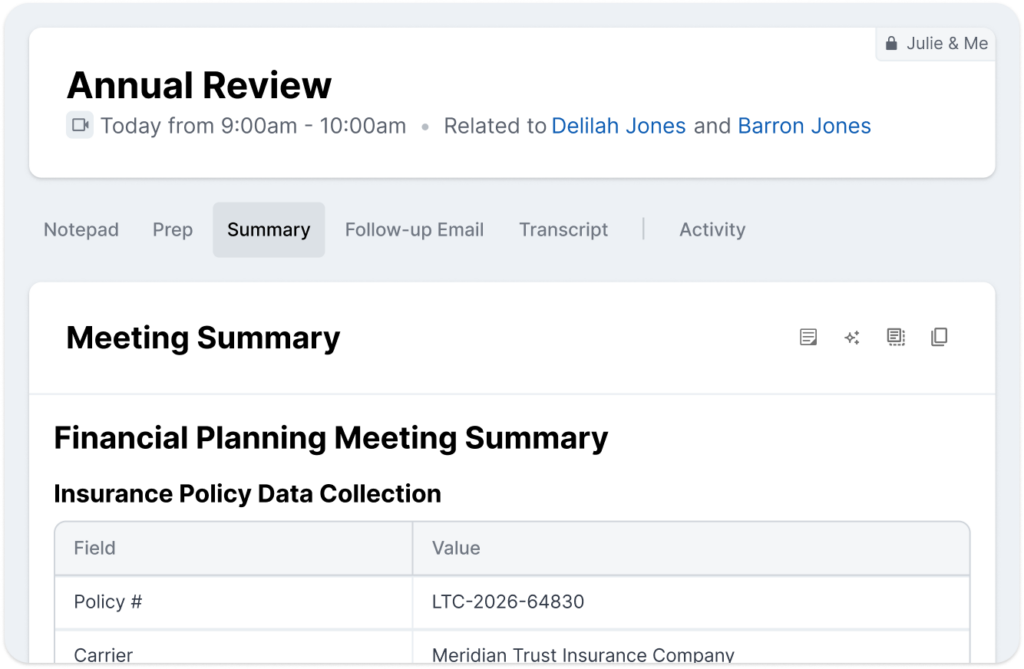This screenshot has width=1024, height=669.
Task: Go to the Follow-up Email tab
Action: tap(414, 230)
